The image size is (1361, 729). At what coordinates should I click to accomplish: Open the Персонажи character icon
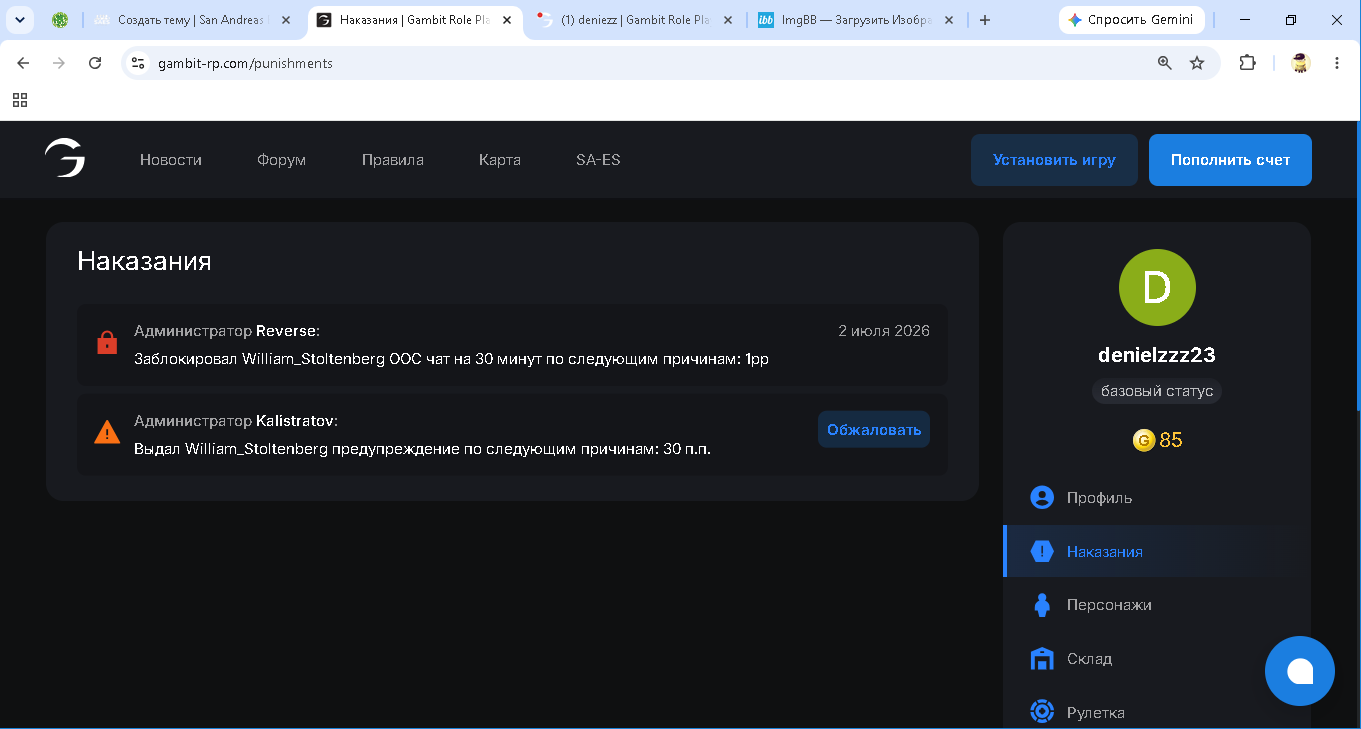[x=1042, y=605]
